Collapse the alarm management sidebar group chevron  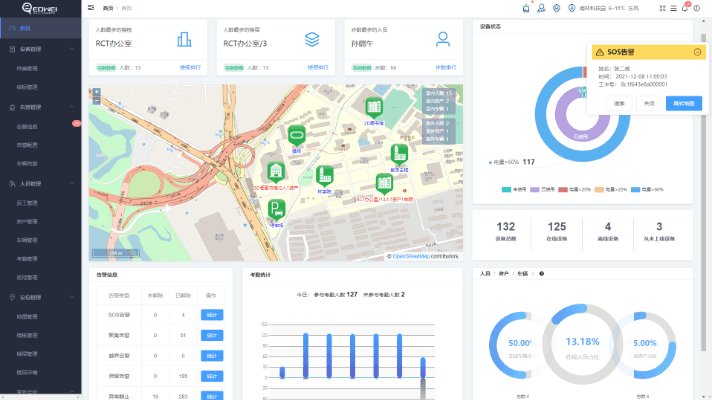72,107
